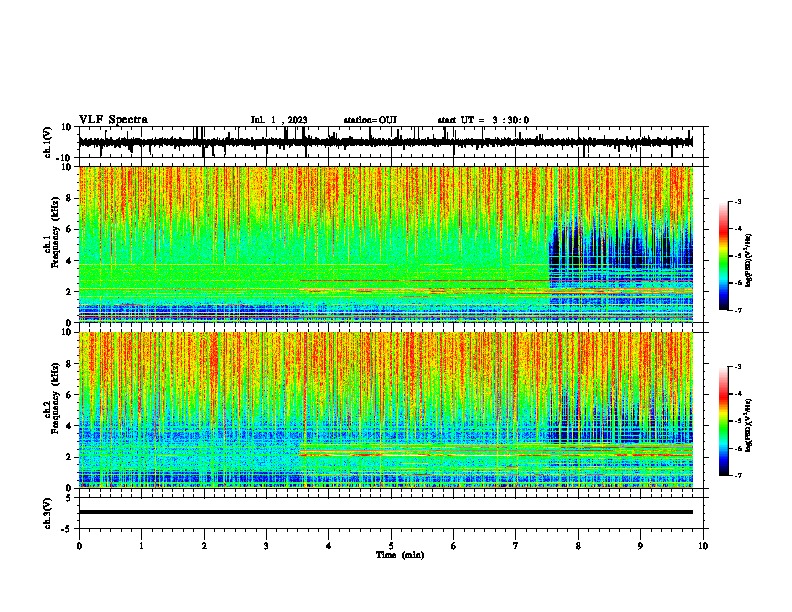
Task: Select the date text "Jul 1, 2023"
Action: [279, 120]
